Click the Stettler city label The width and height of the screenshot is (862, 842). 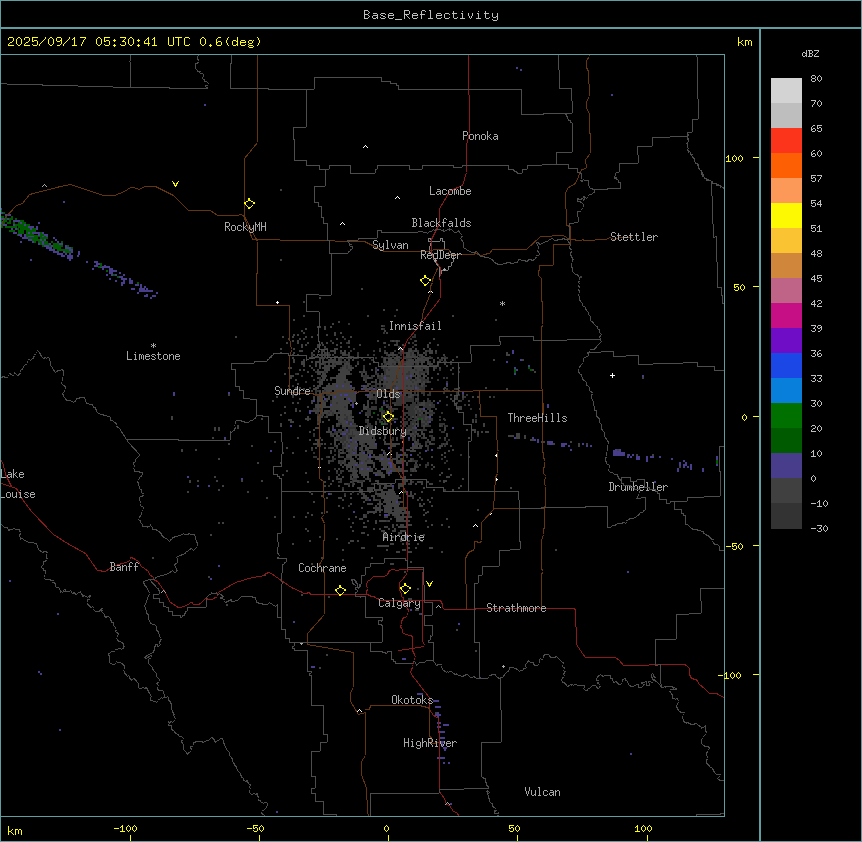pyautogui.click(x=634, y=237)
